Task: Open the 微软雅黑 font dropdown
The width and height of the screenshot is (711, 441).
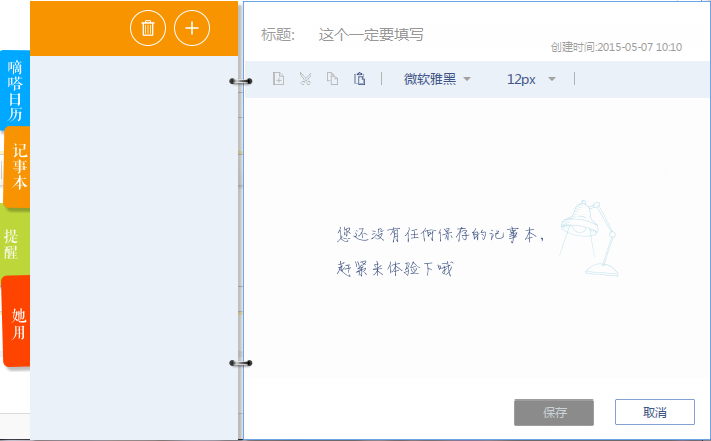Action: click(x=437, y=79)
